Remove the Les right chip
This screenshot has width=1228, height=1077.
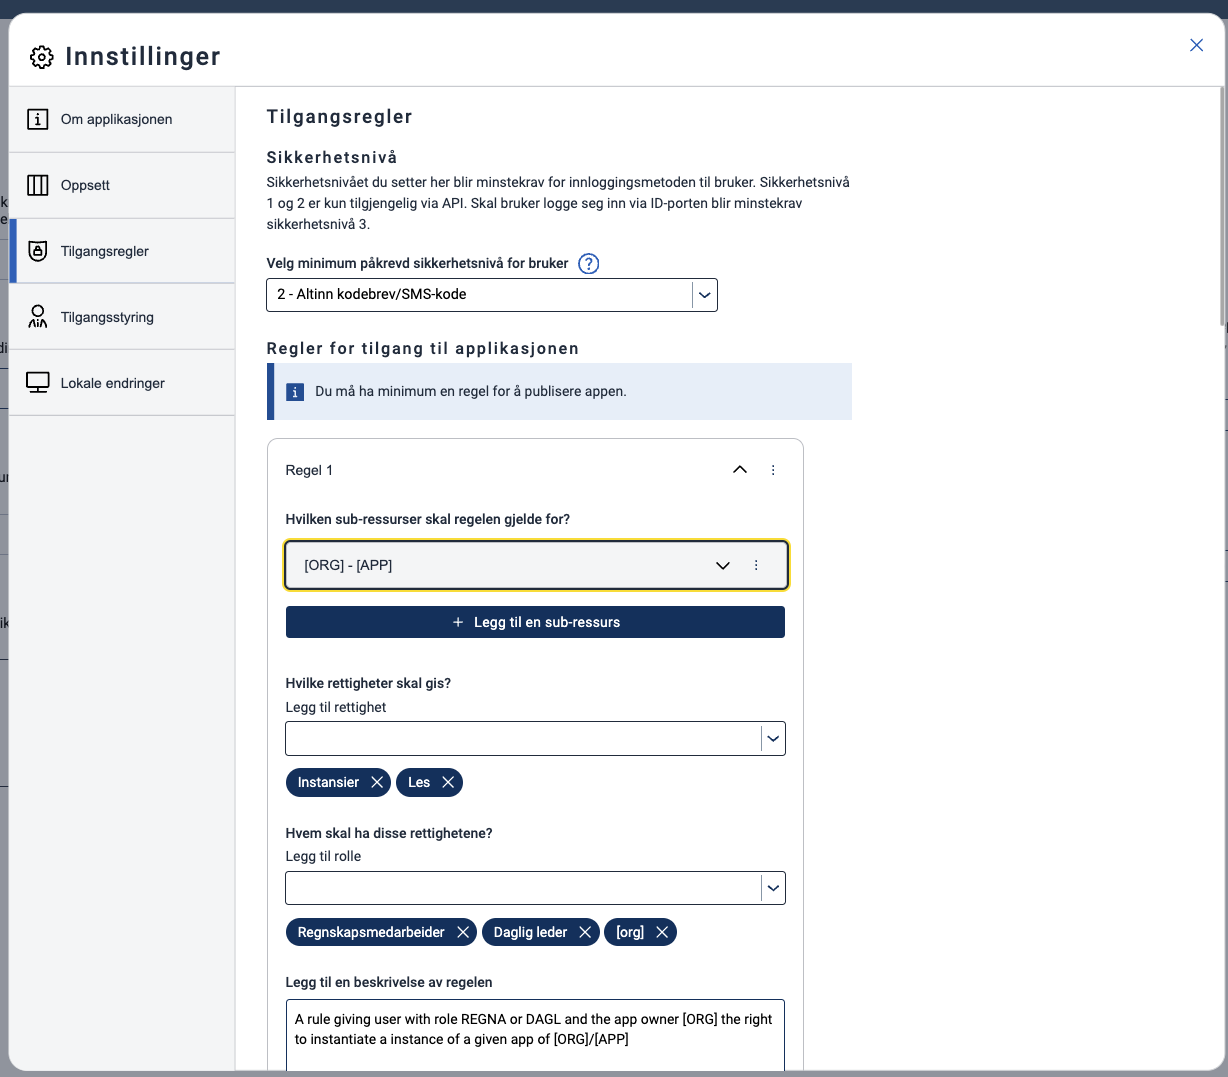(x=448, y=782)
